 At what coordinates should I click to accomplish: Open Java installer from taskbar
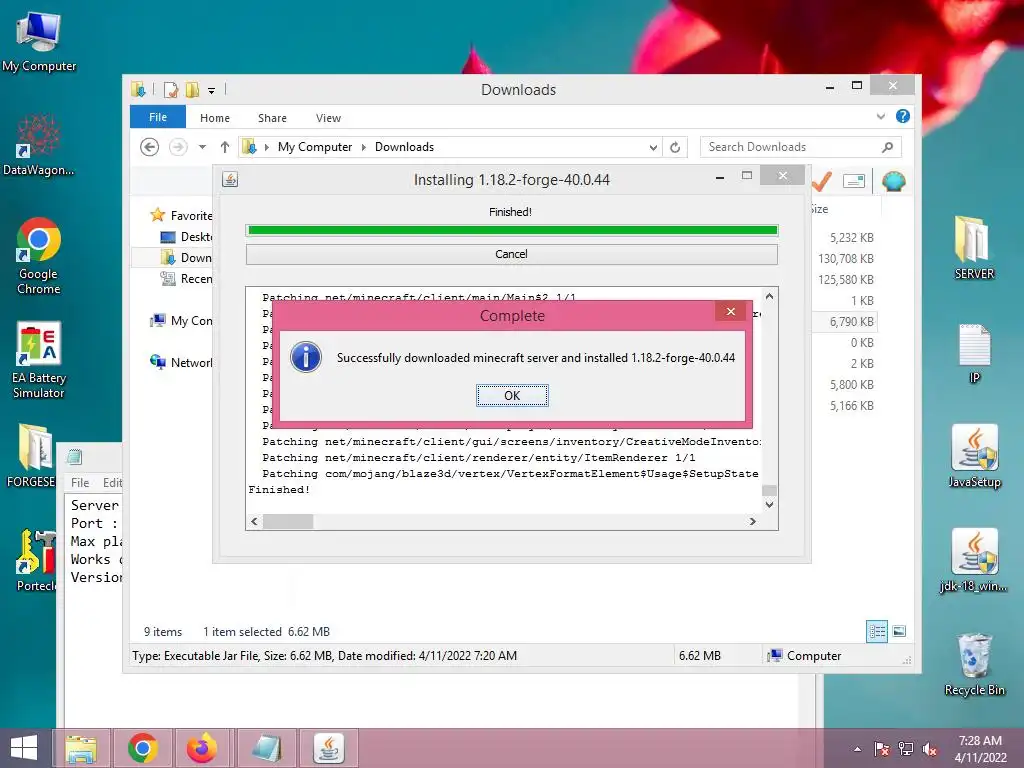tap(328, 748)
